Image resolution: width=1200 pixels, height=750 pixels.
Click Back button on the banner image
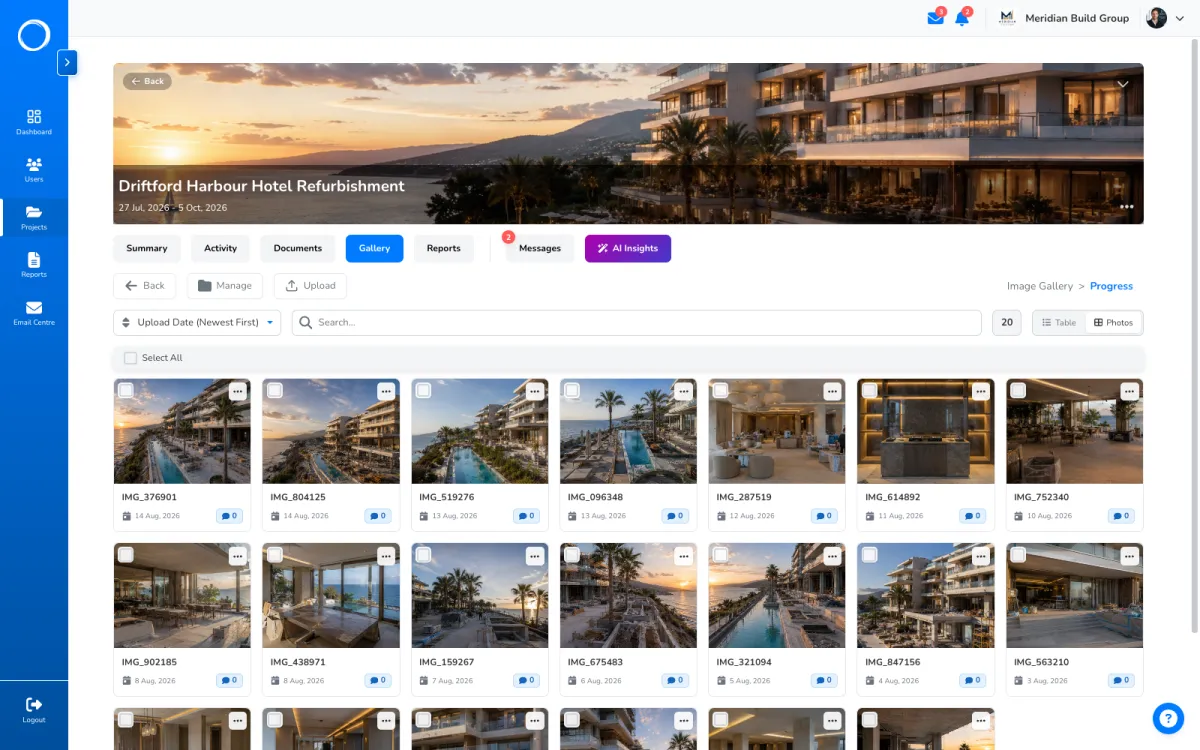(147, 81)
